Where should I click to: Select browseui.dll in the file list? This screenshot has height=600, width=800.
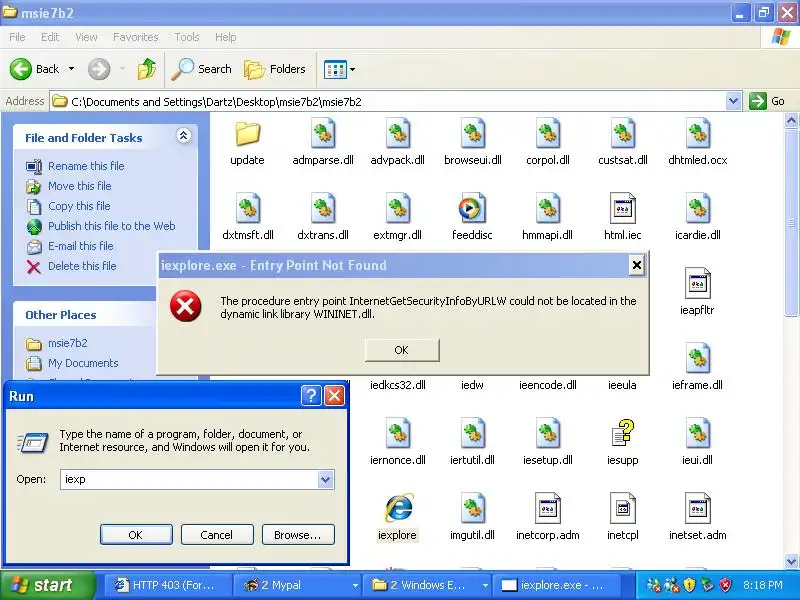tap(472, 134)
